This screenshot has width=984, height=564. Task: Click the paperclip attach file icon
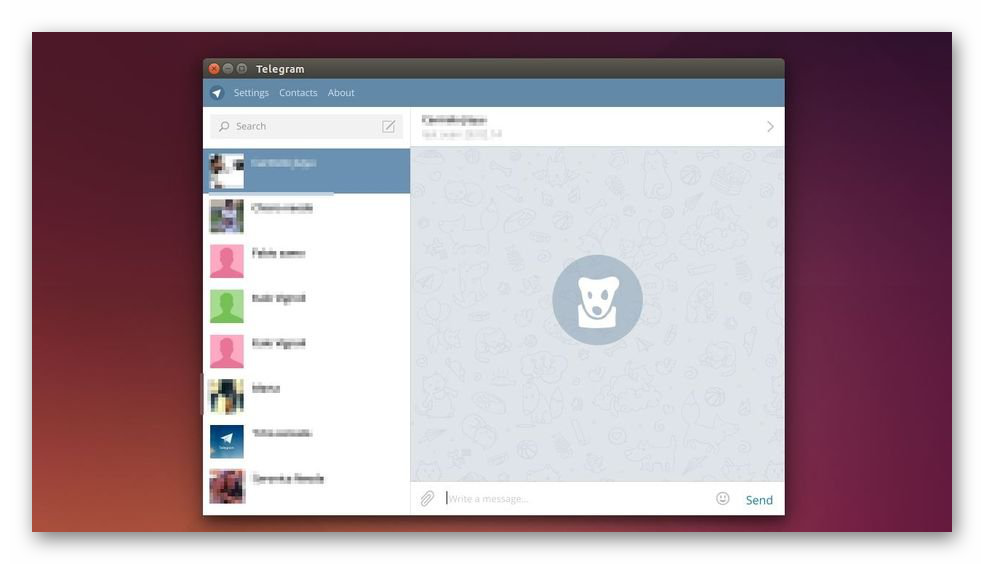[427, 498]
